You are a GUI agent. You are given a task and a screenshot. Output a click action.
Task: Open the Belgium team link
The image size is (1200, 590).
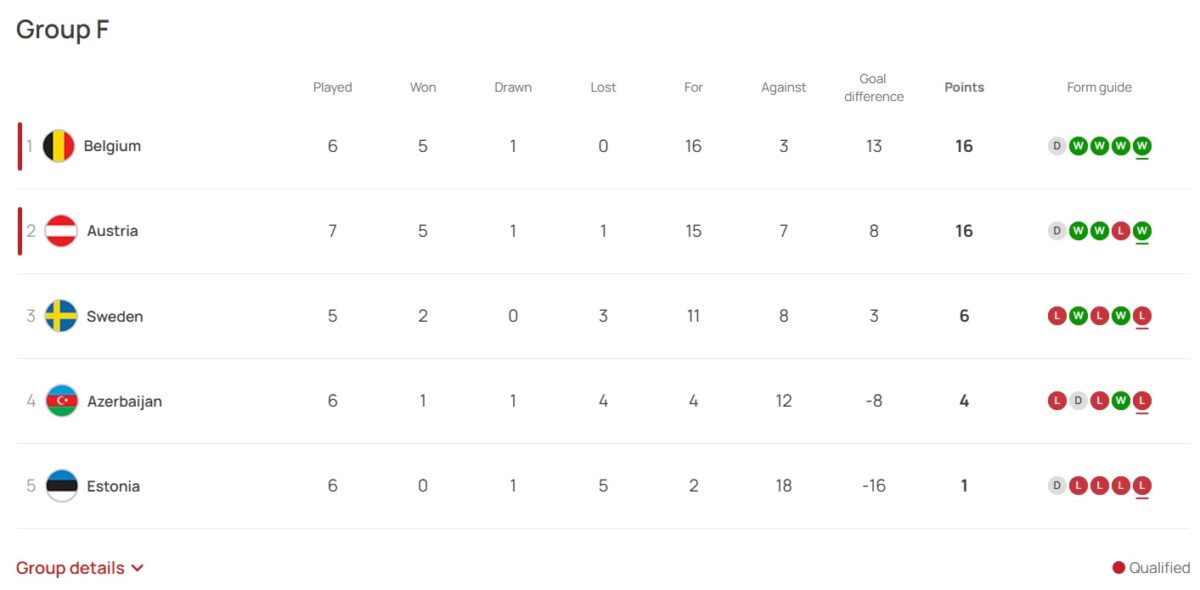click(x=112, y=146)
